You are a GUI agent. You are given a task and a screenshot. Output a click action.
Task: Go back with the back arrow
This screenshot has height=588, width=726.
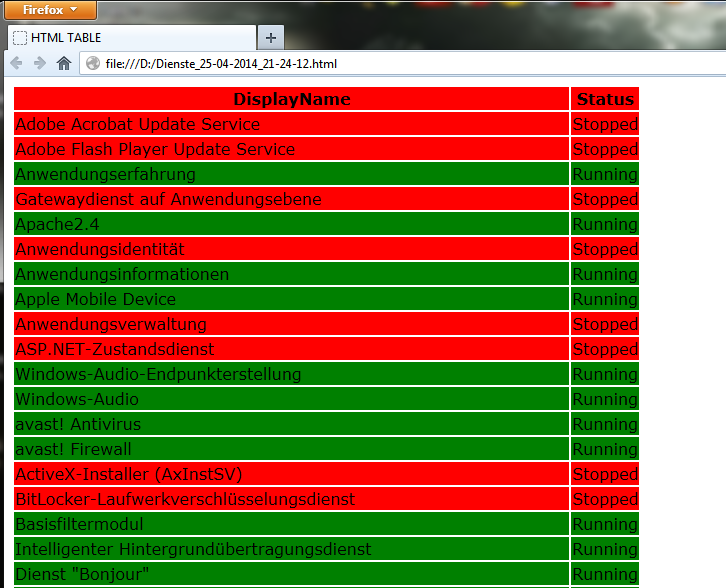16,63
